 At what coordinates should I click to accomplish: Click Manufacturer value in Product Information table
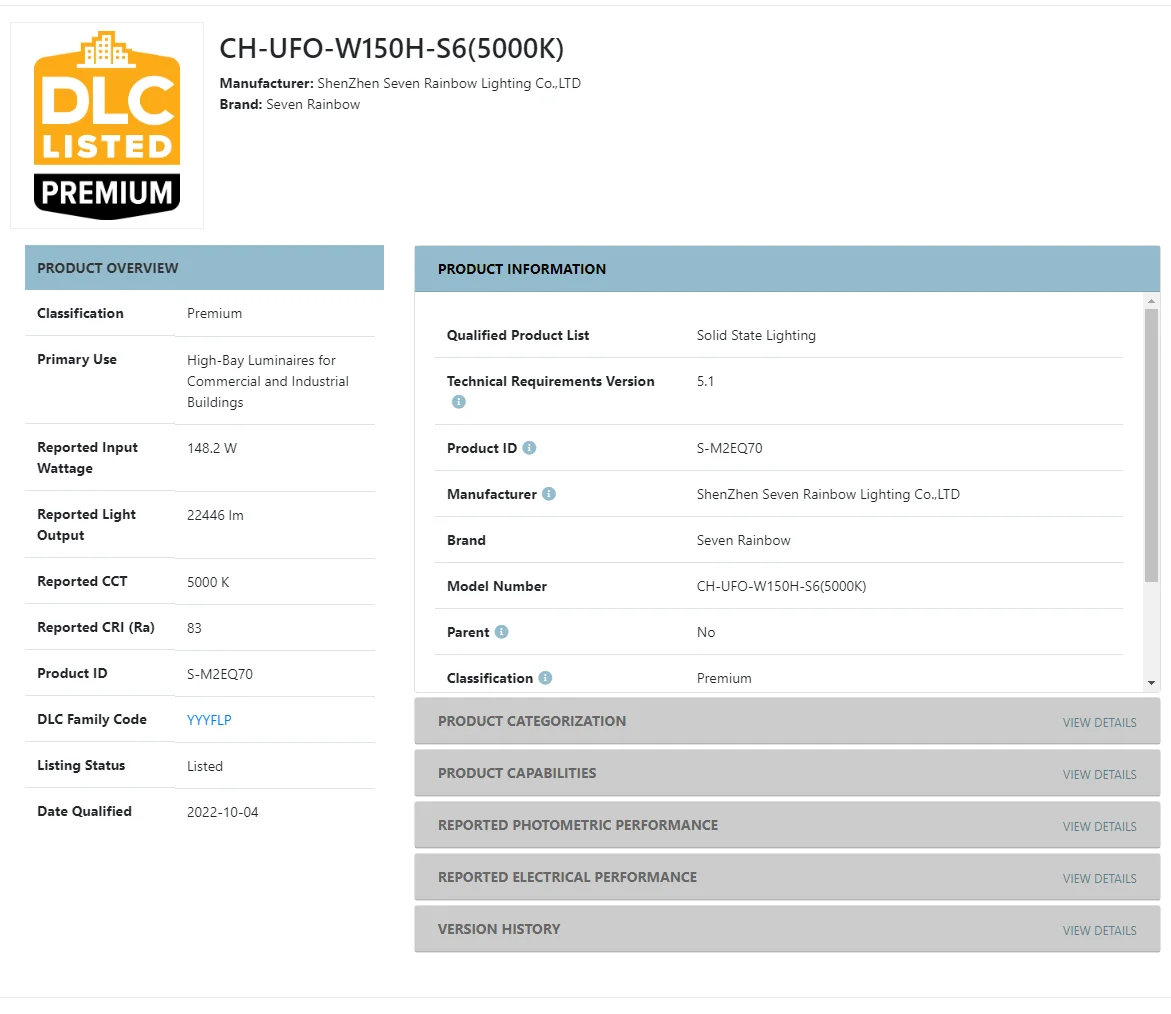827,494
